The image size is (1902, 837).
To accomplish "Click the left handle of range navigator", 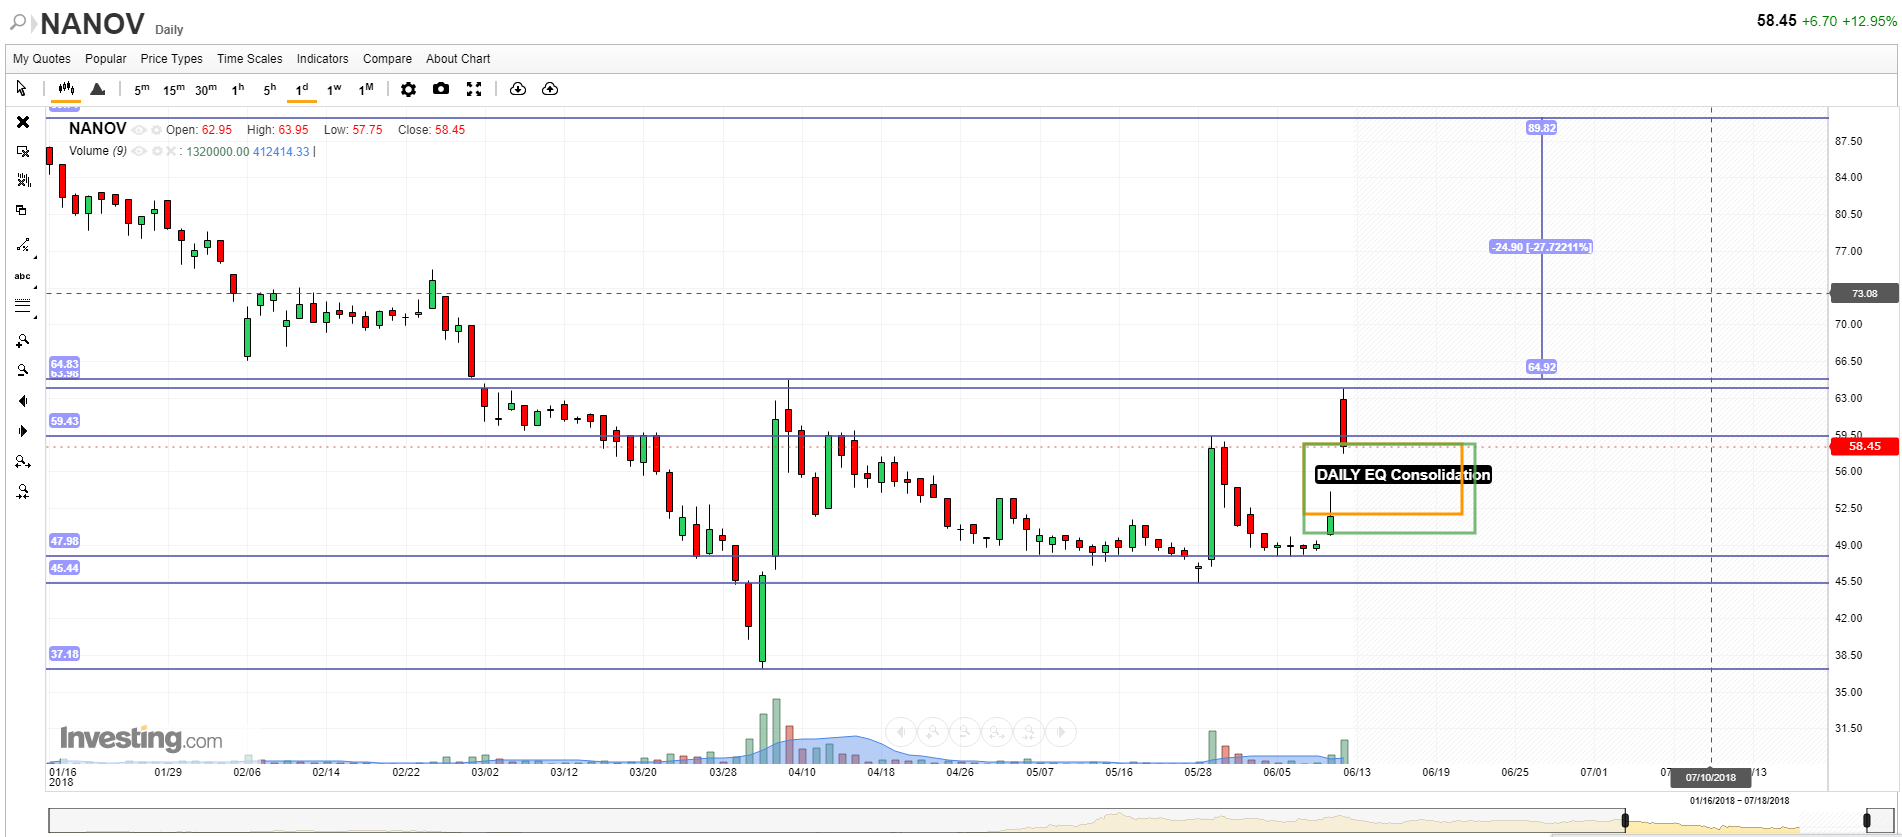I will coord(1625,821).
